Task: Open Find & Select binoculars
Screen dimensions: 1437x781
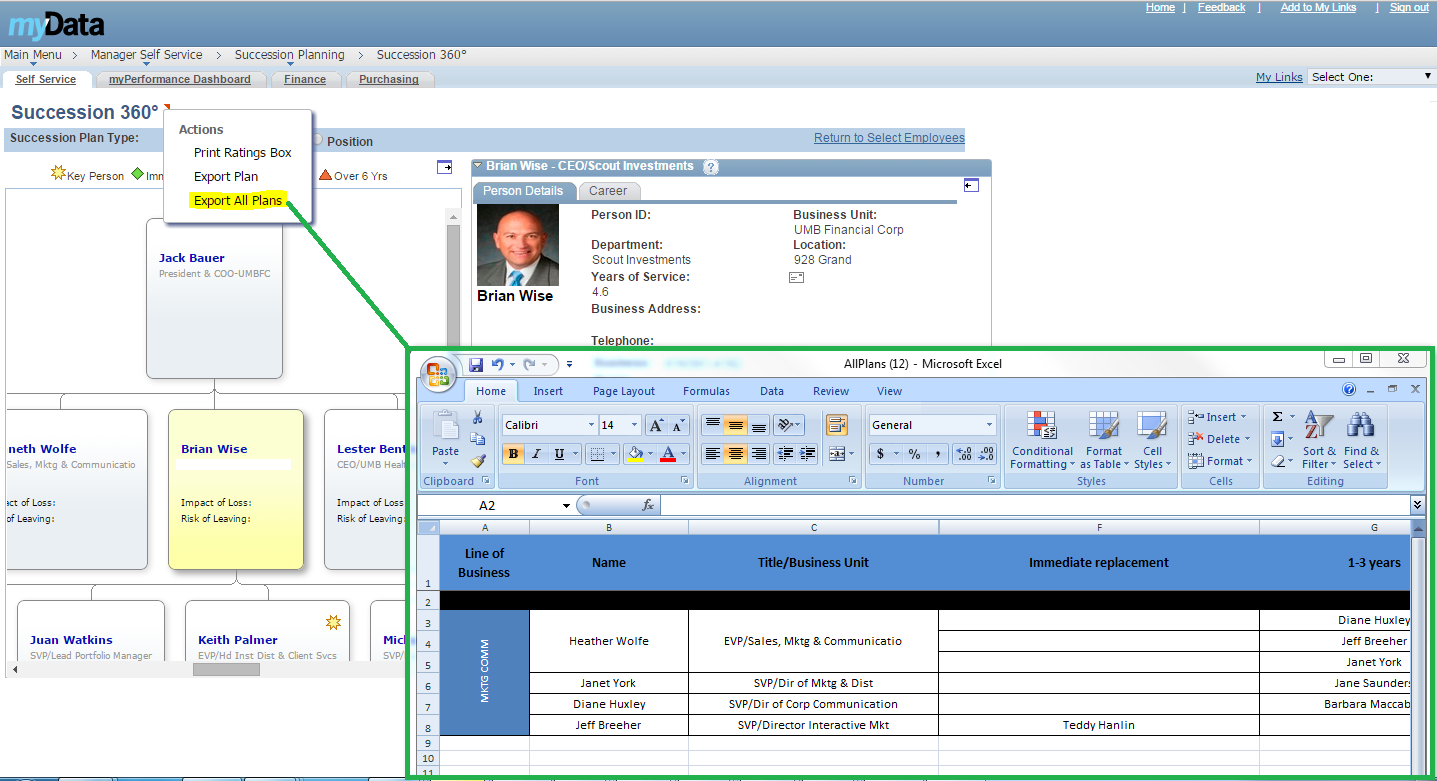Action: tap(1361, 440)
